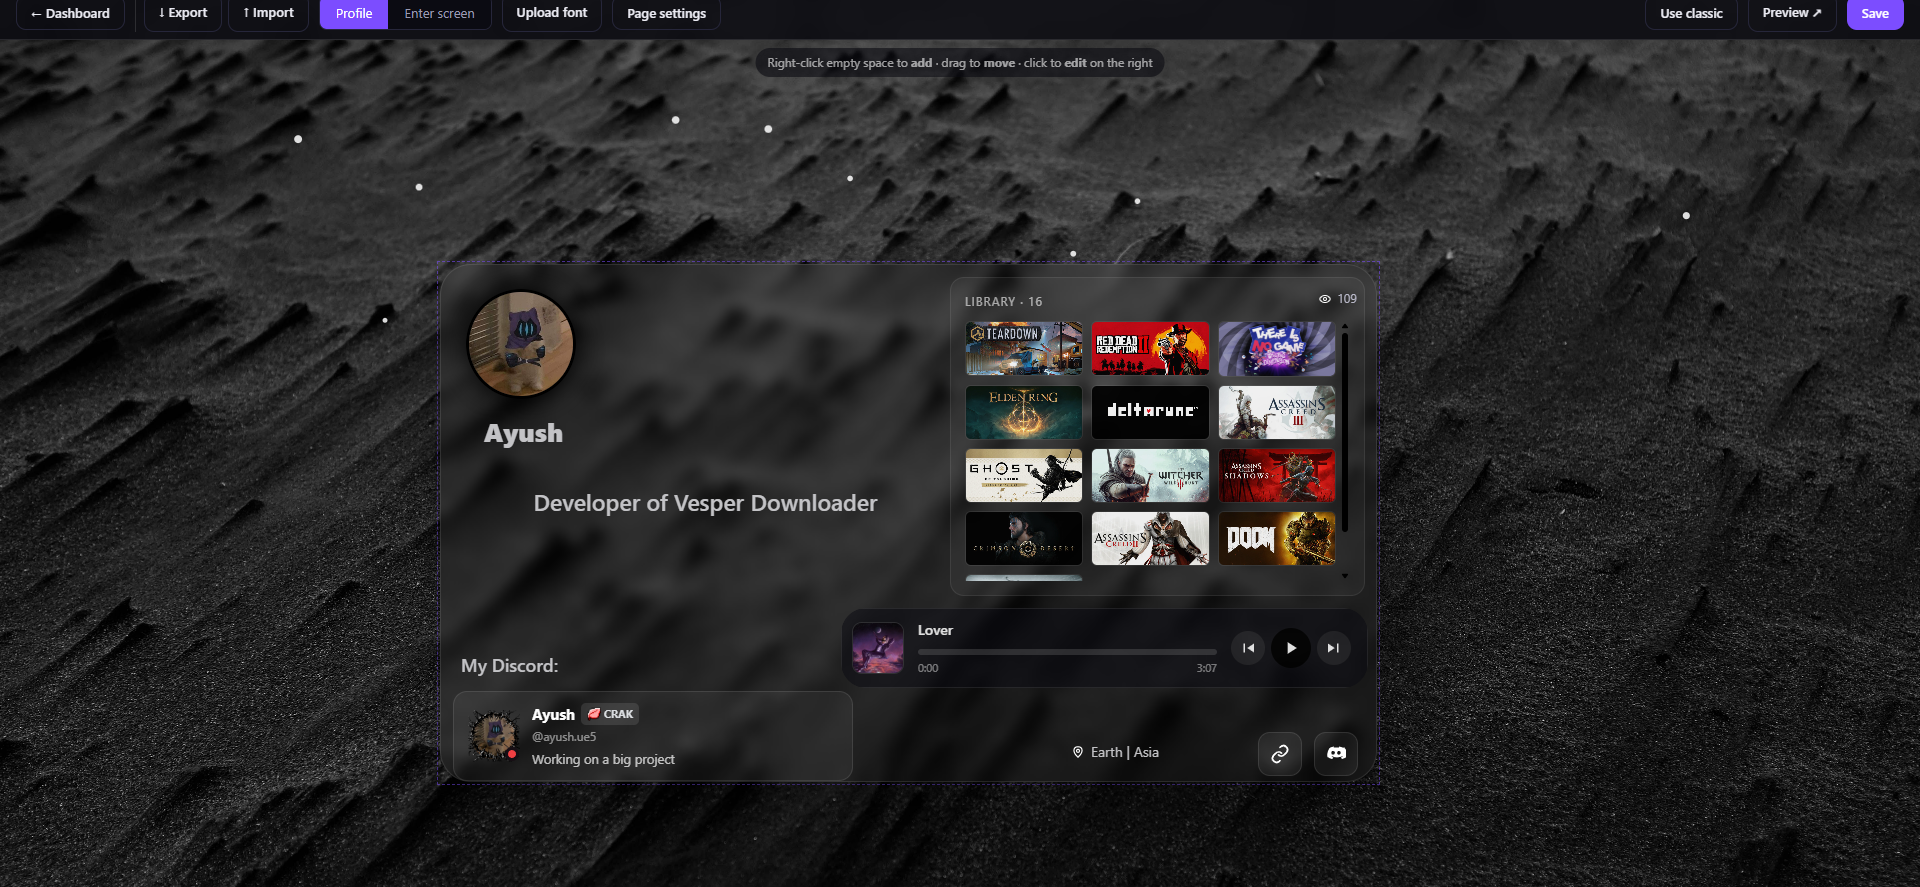Go back to the Dashboard
Screen dimensions: 1920x887
click(x=70, y=14)
